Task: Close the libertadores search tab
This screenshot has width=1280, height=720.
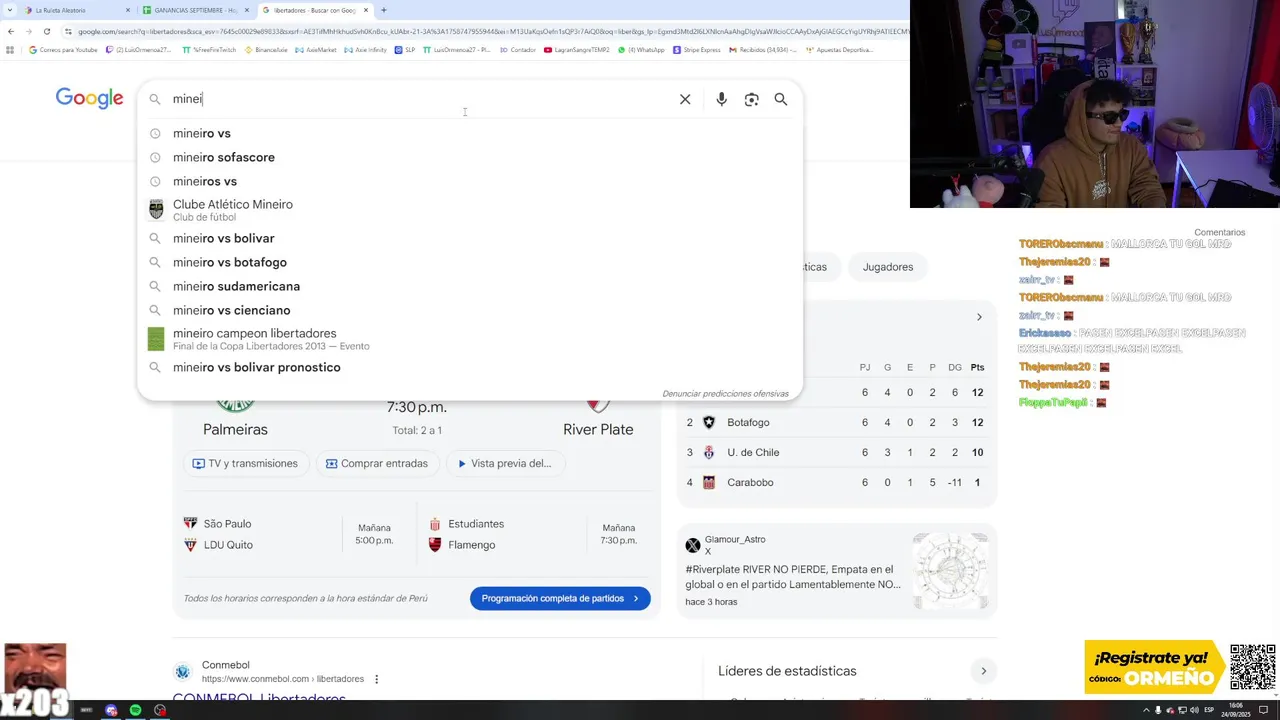Action: 367,10
